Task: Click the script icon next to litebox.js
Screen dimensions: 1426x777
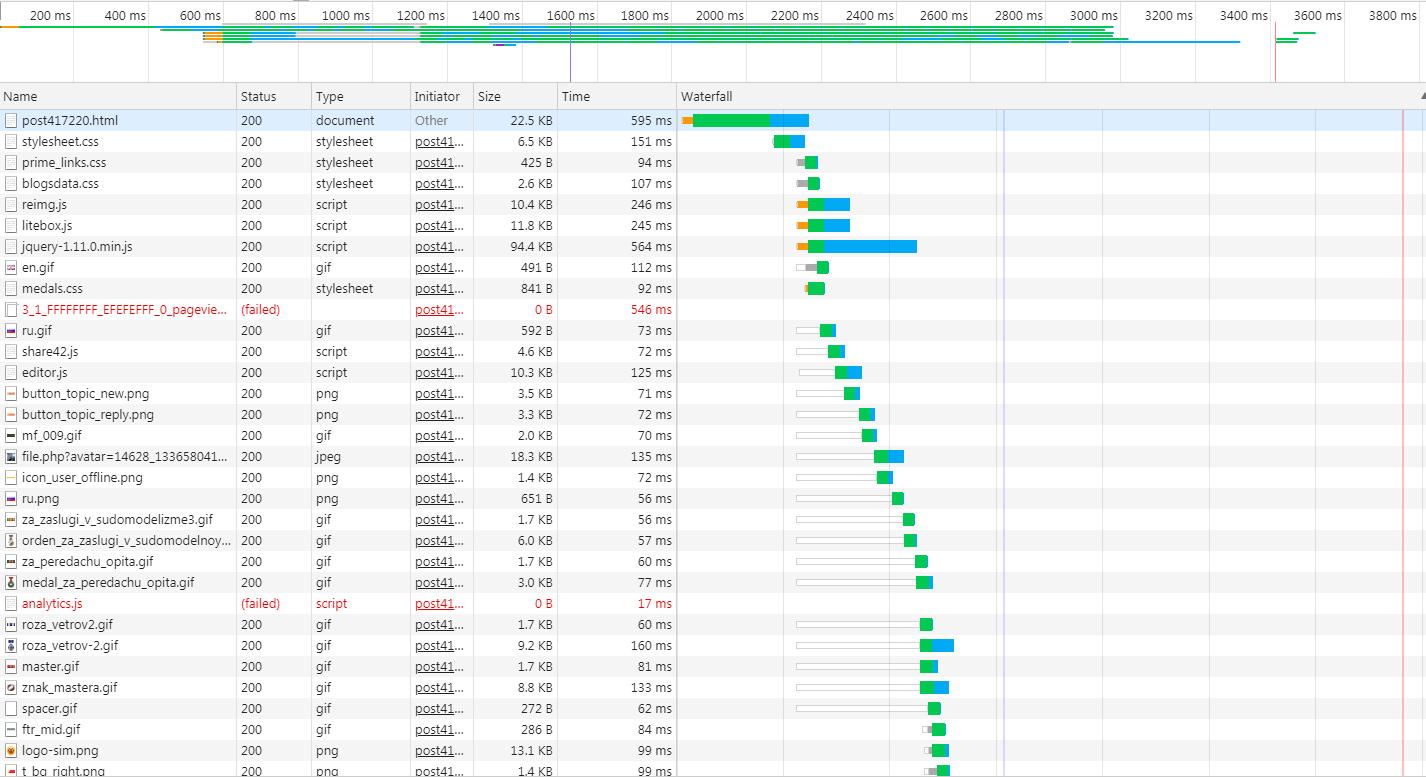Action: click(11, 225)
